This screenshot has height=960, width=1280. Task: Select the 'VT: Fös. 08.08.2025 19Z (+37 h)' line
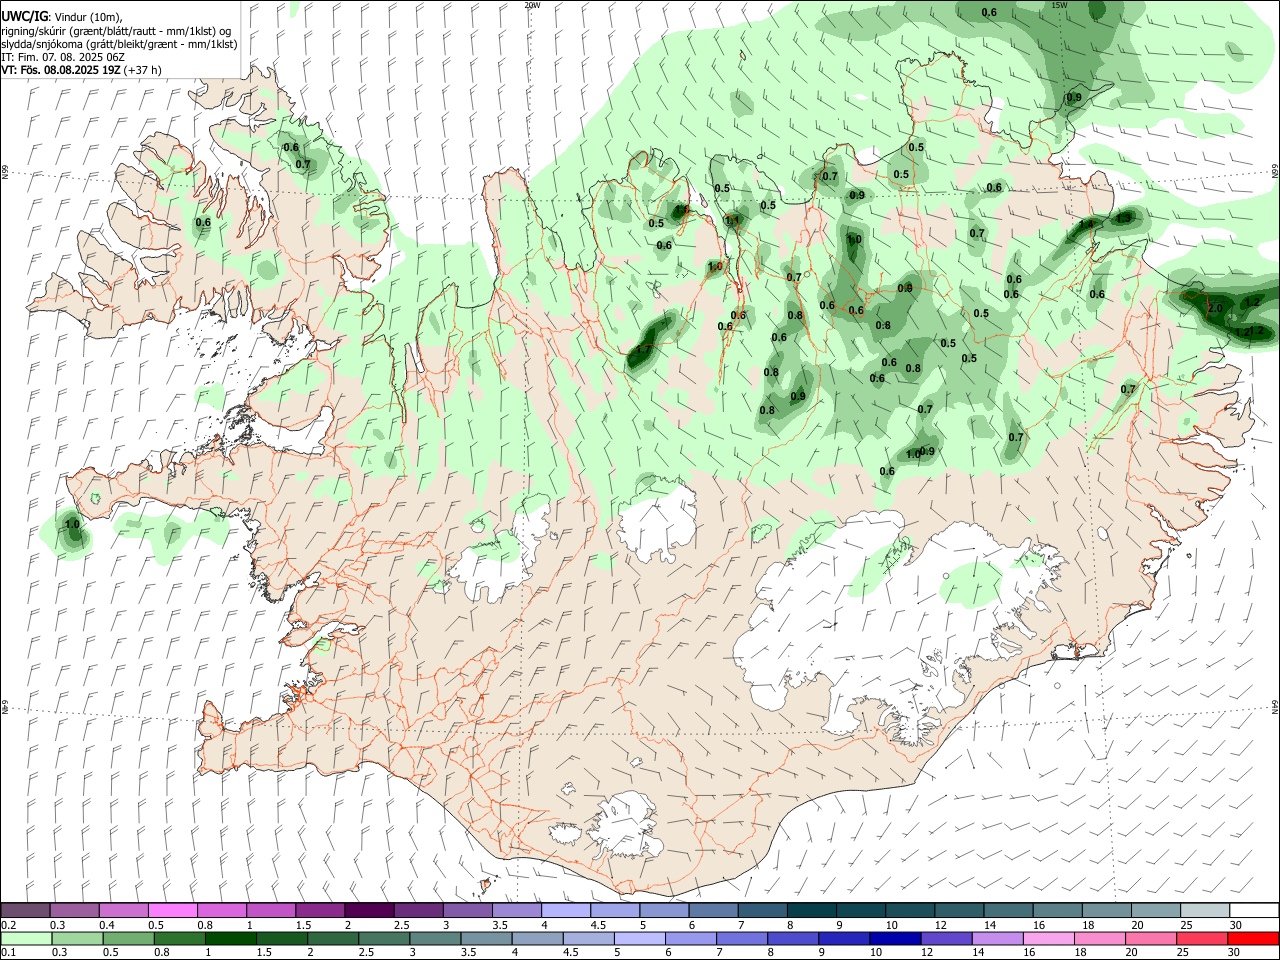pos(82,71)
